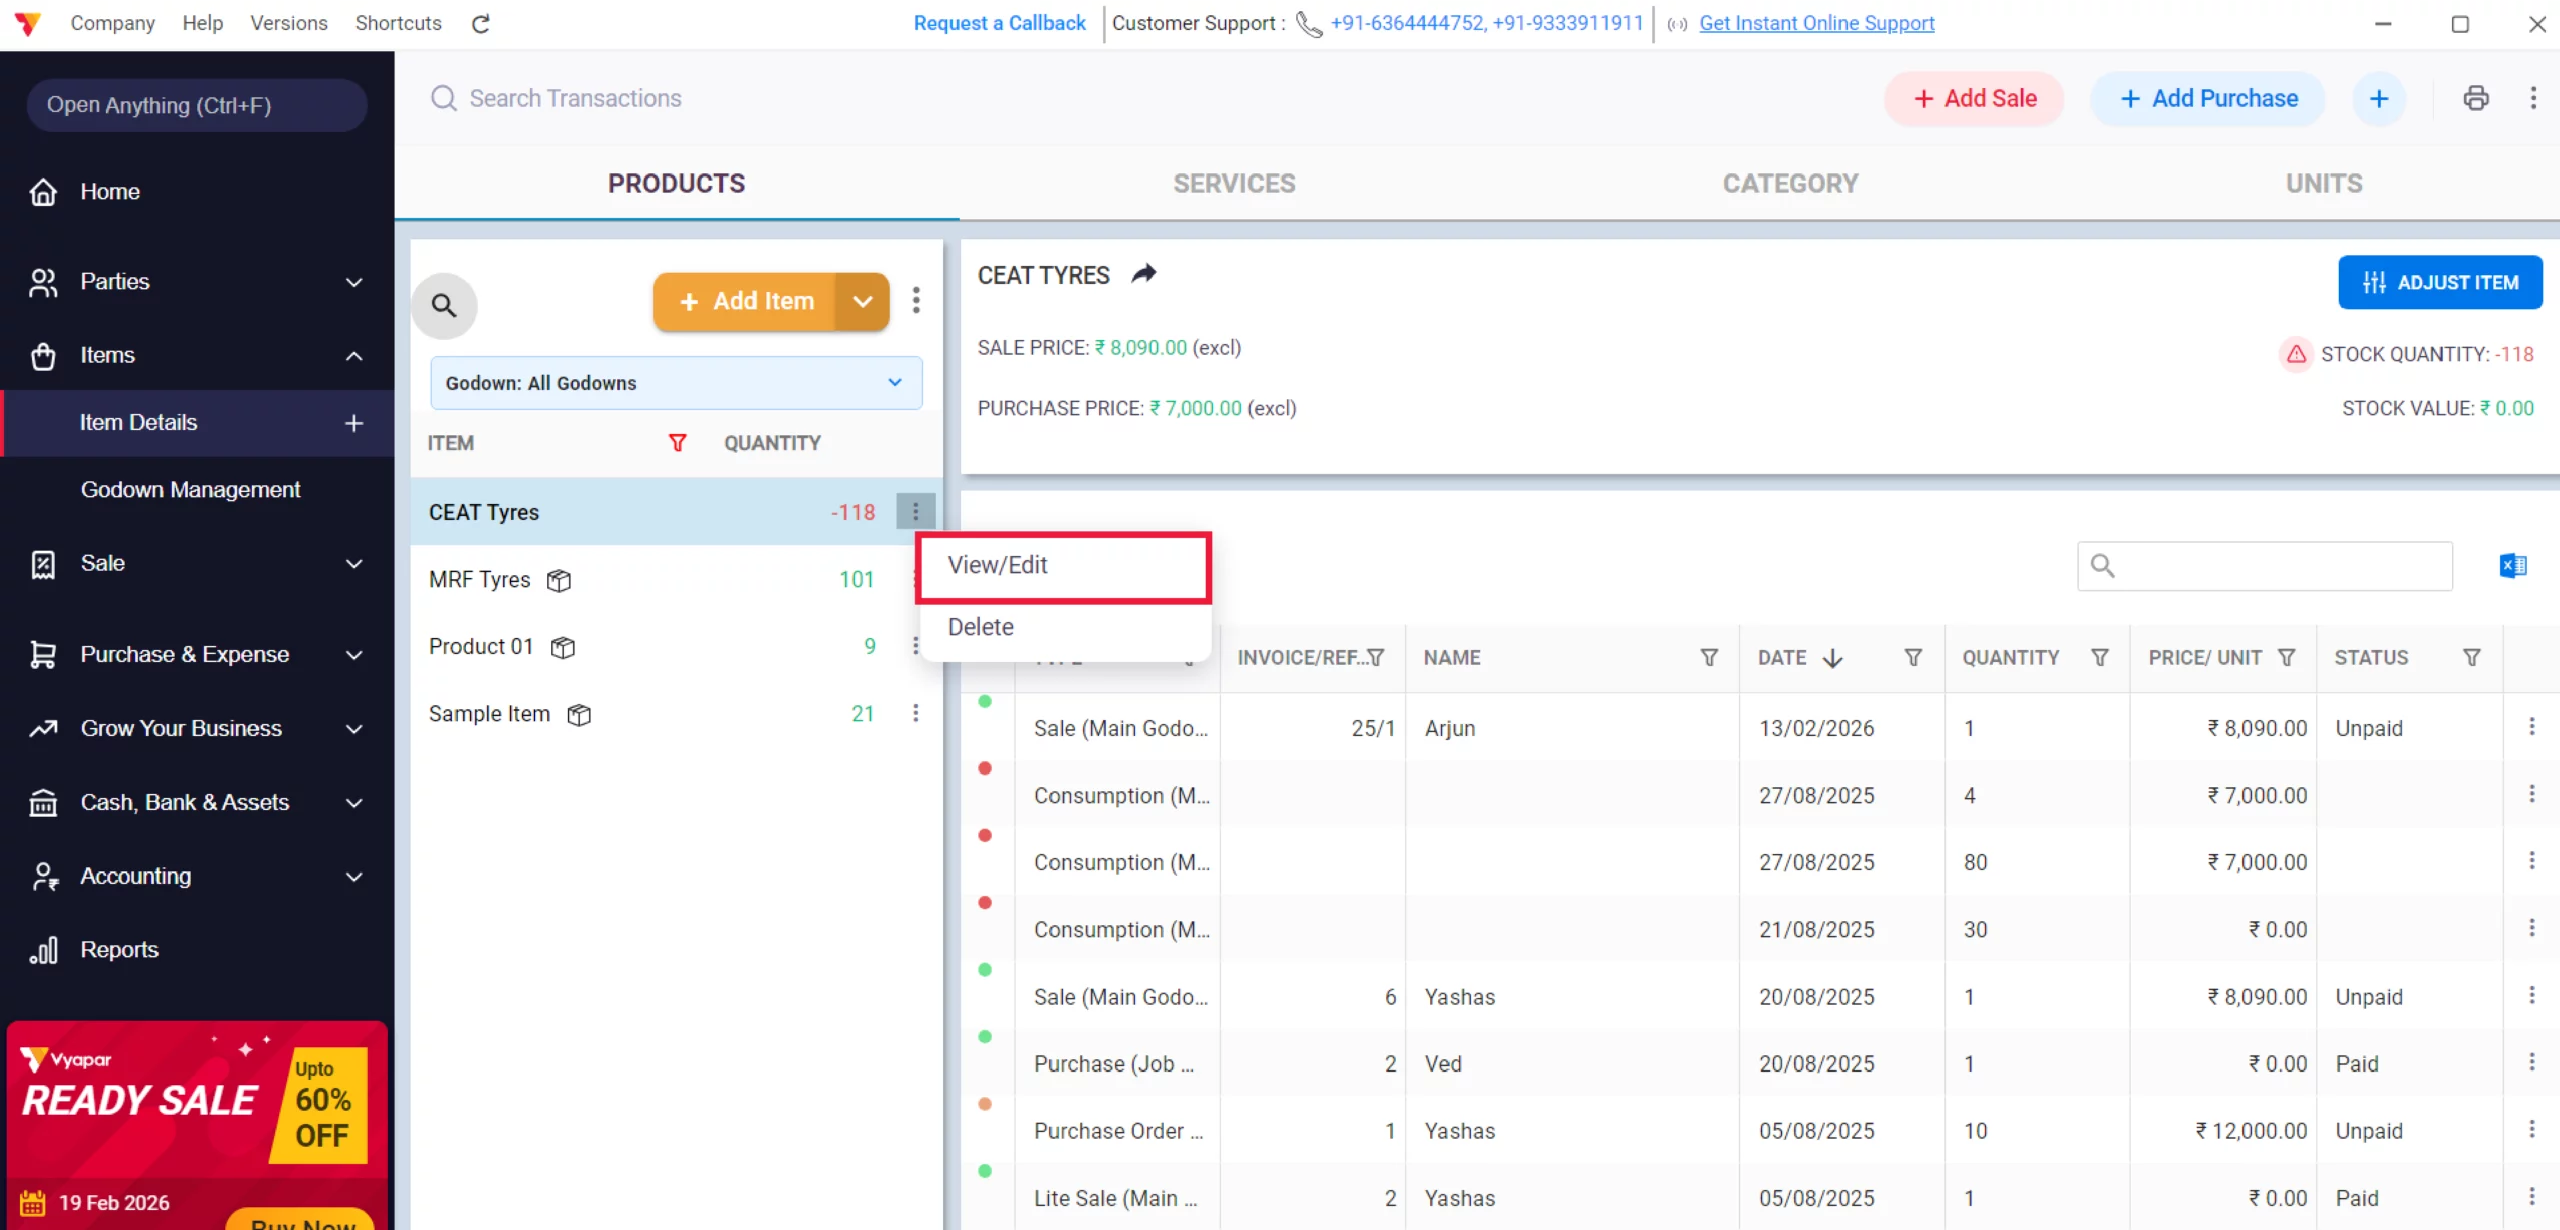This screenshot has height=1230, width=2560.
Task: Open filter on STATUS column
Action: (x=2471, y=658)
